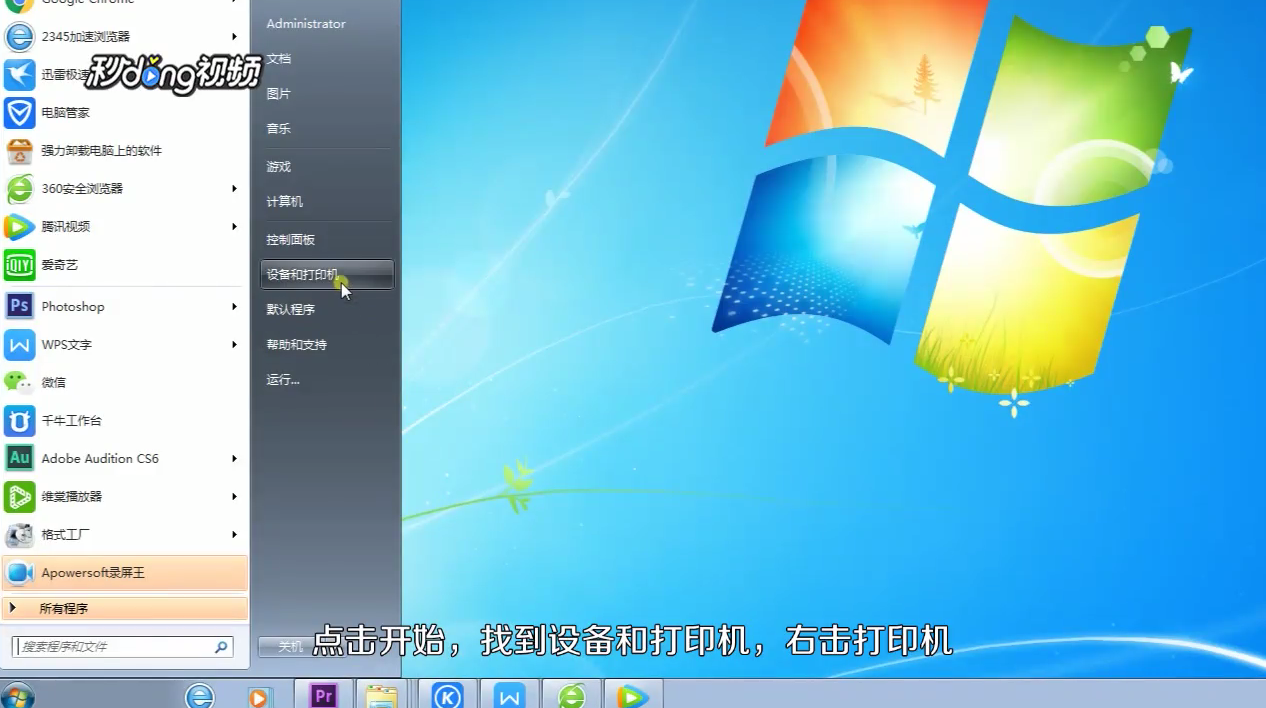Expand 腾讯视频 jump list arrow

235,227
